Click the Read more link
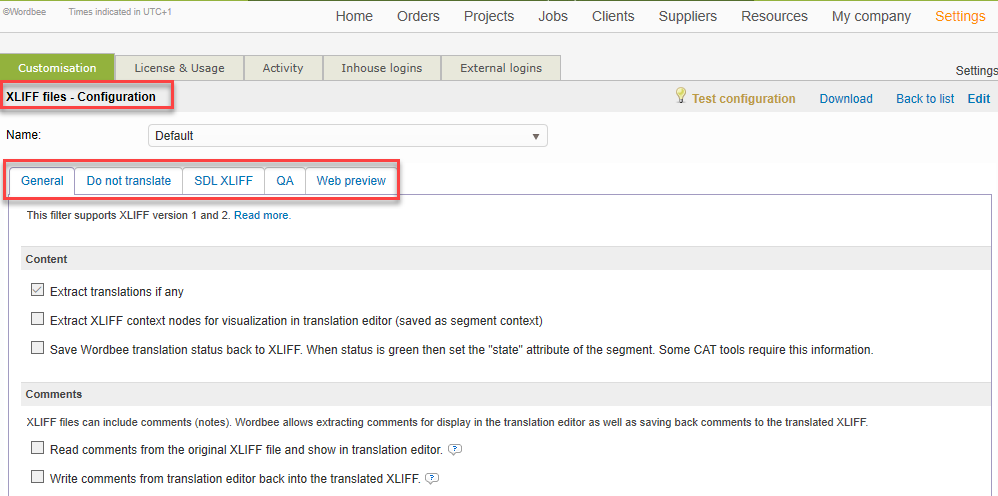This screenshot has width=998, height=496. point(262,215)
